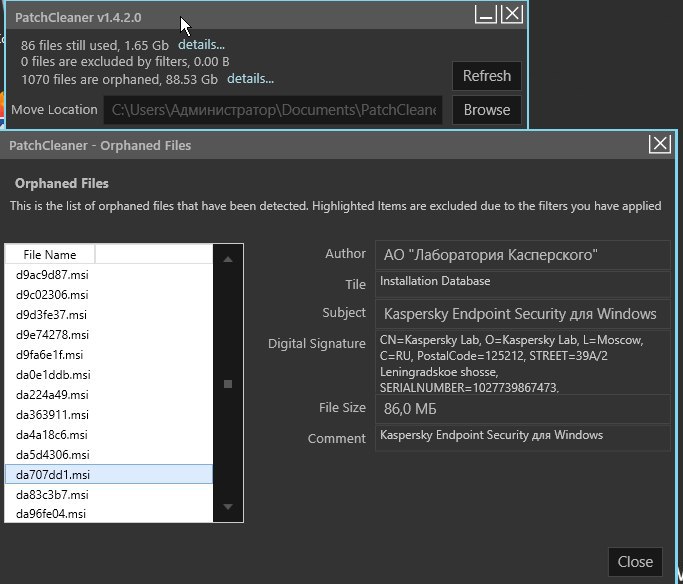
Task: Close the Orphaned Files dialog with X
Action: [x=659, y=144]
